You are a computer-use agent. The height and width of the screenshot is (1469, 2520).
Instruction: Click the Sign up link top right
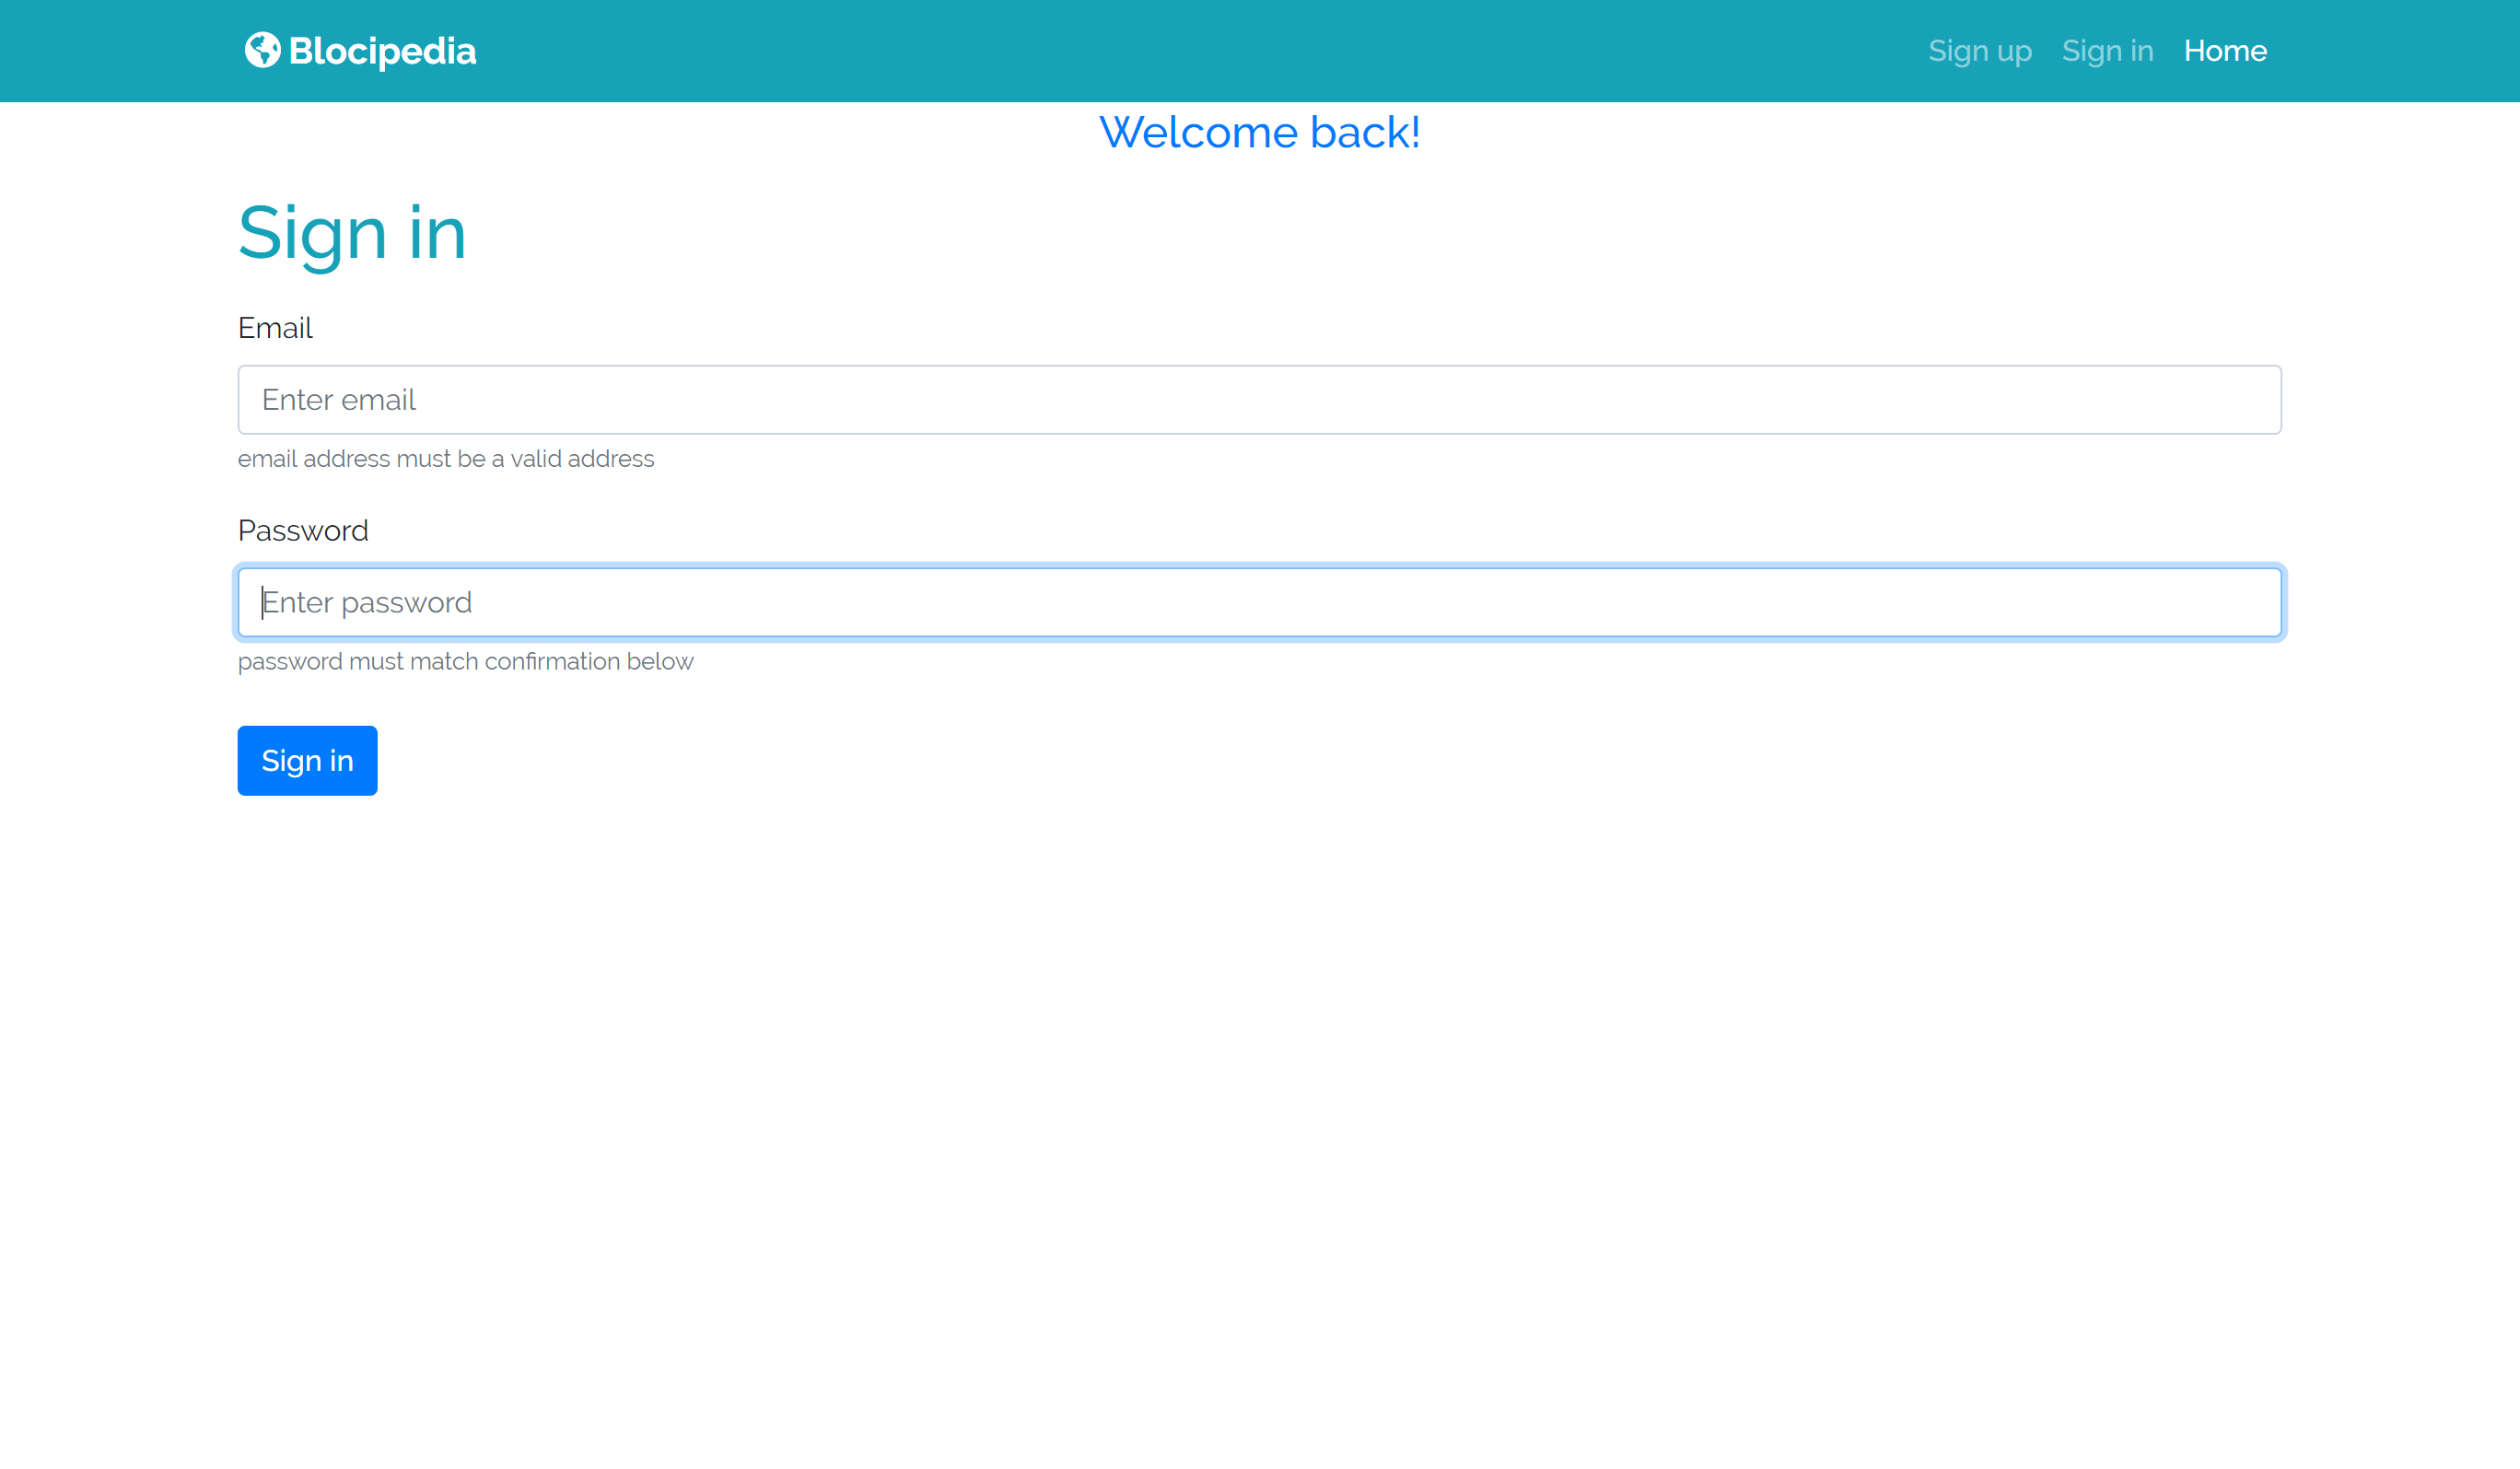[x=1979, y=50]
